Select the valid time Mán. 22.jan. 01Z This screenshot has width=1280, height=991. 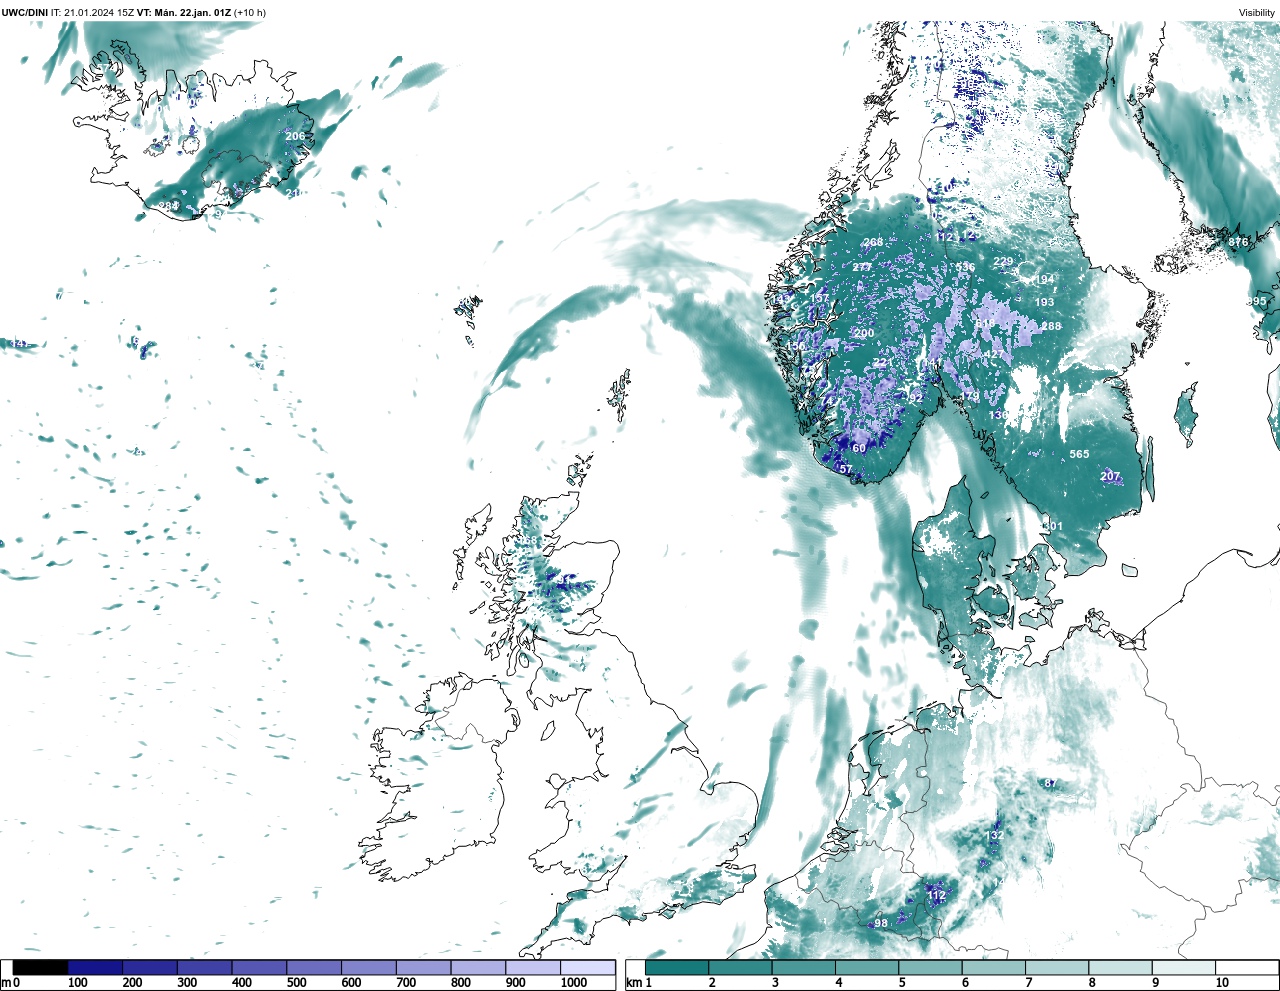pyautogui.click(x=191, y=12)
